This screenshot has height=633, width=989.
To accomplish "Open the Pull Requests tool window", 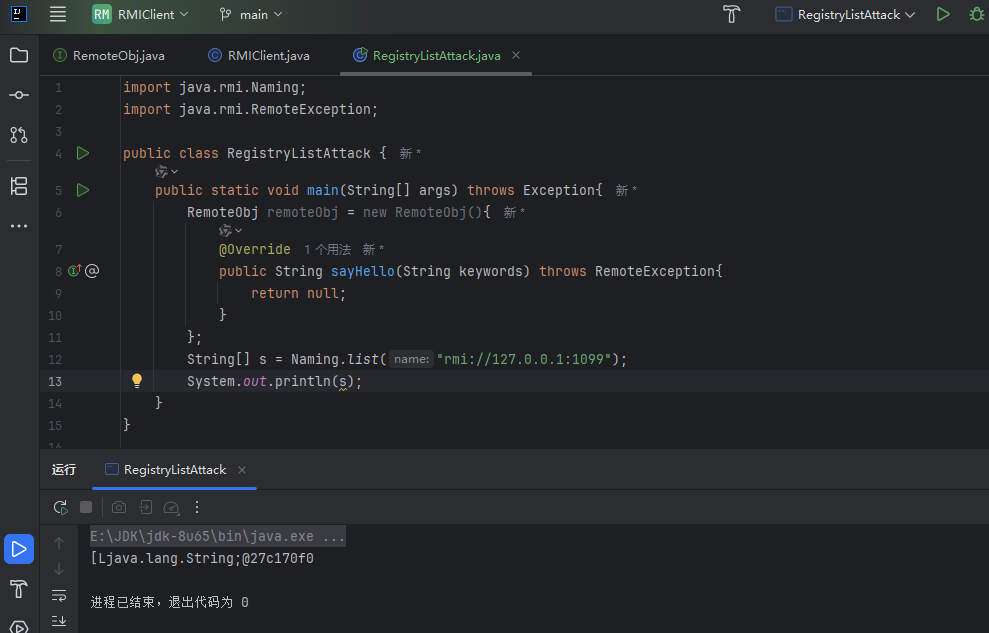I will [19, 134].
